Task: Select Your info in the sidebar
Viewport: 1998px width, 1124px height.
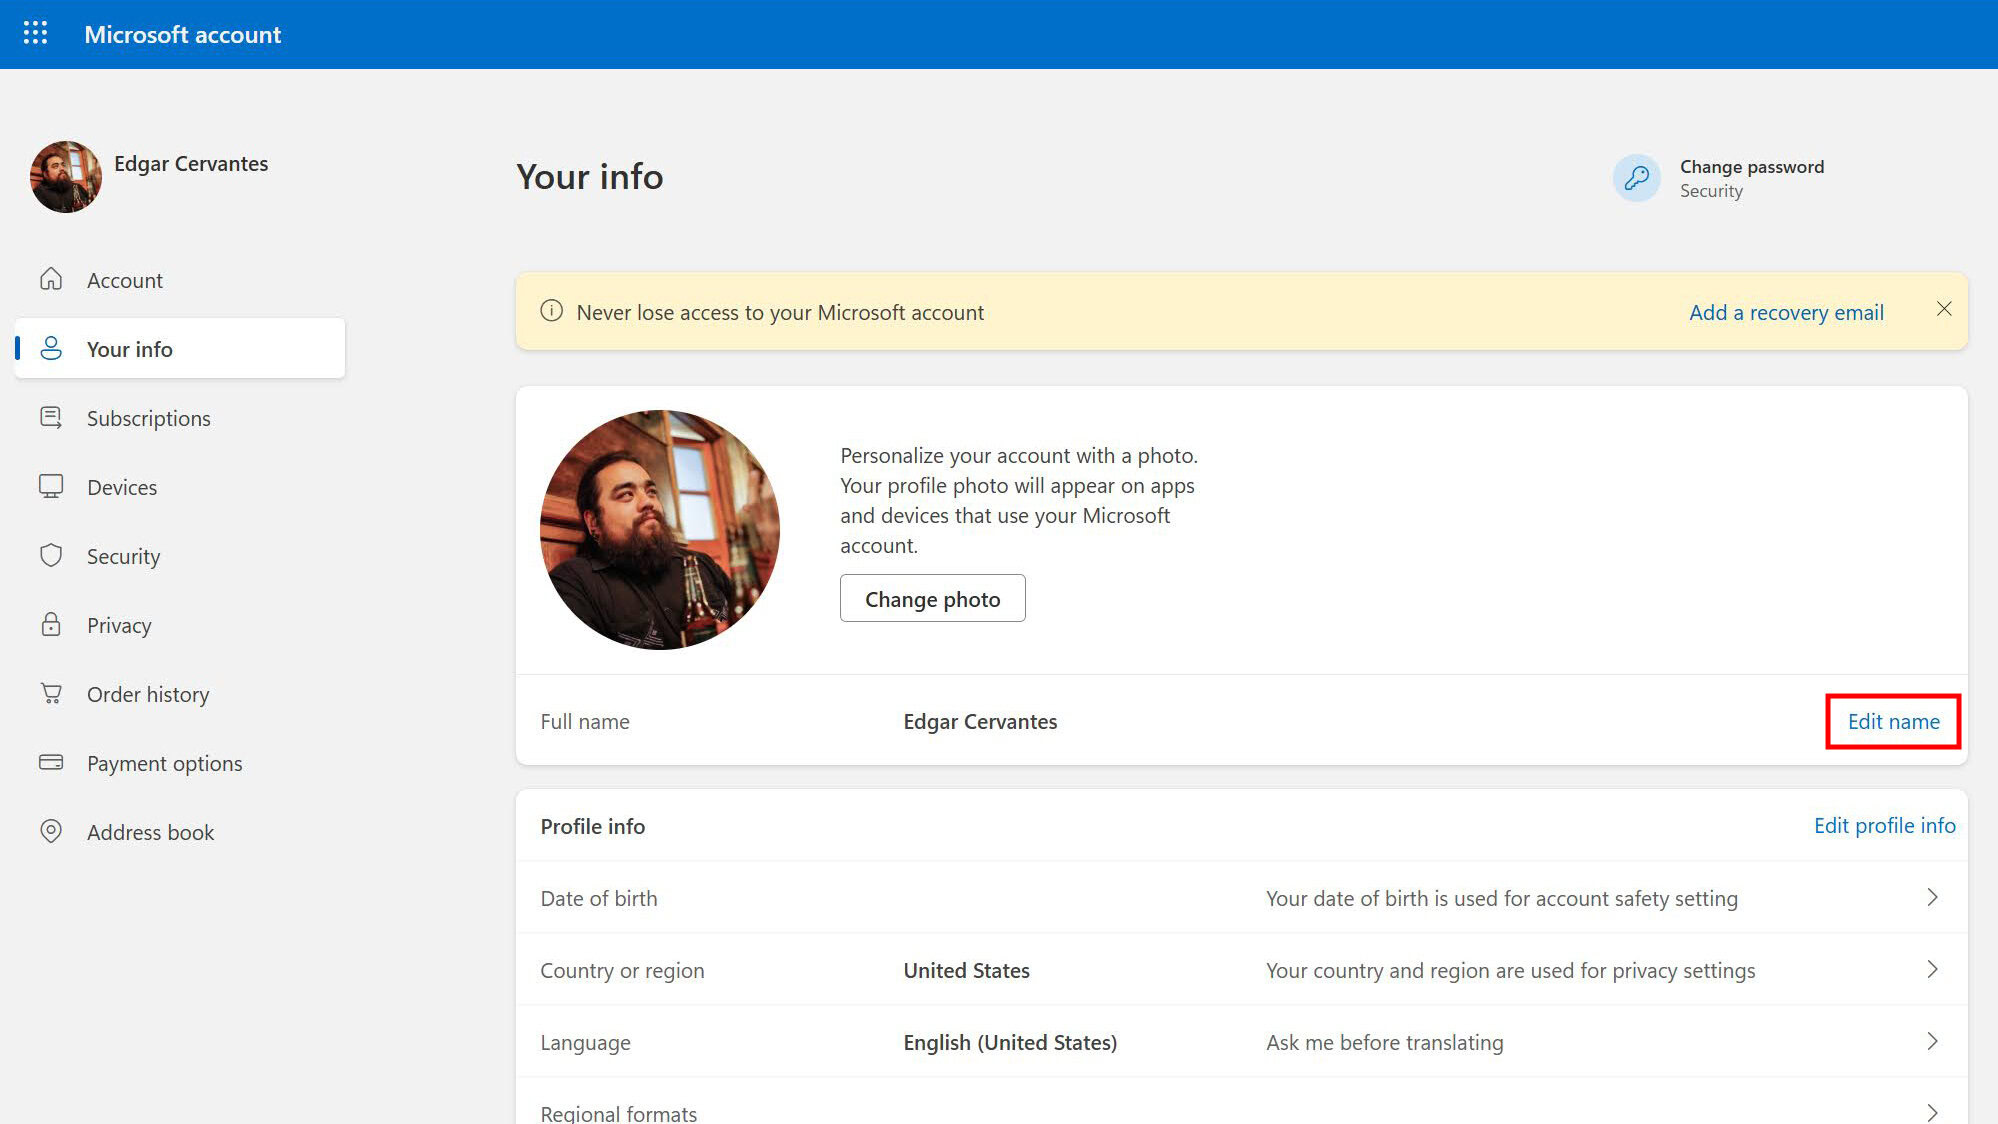Action: point(130,349)
